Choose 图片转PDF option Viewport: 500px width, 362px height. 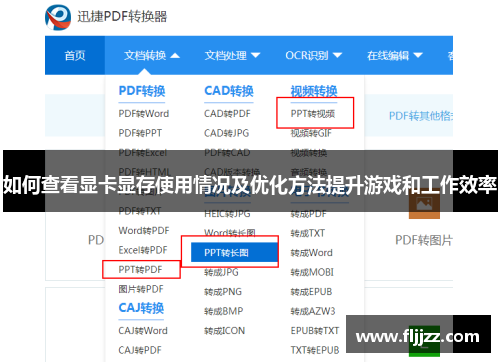tap(141, 289)
